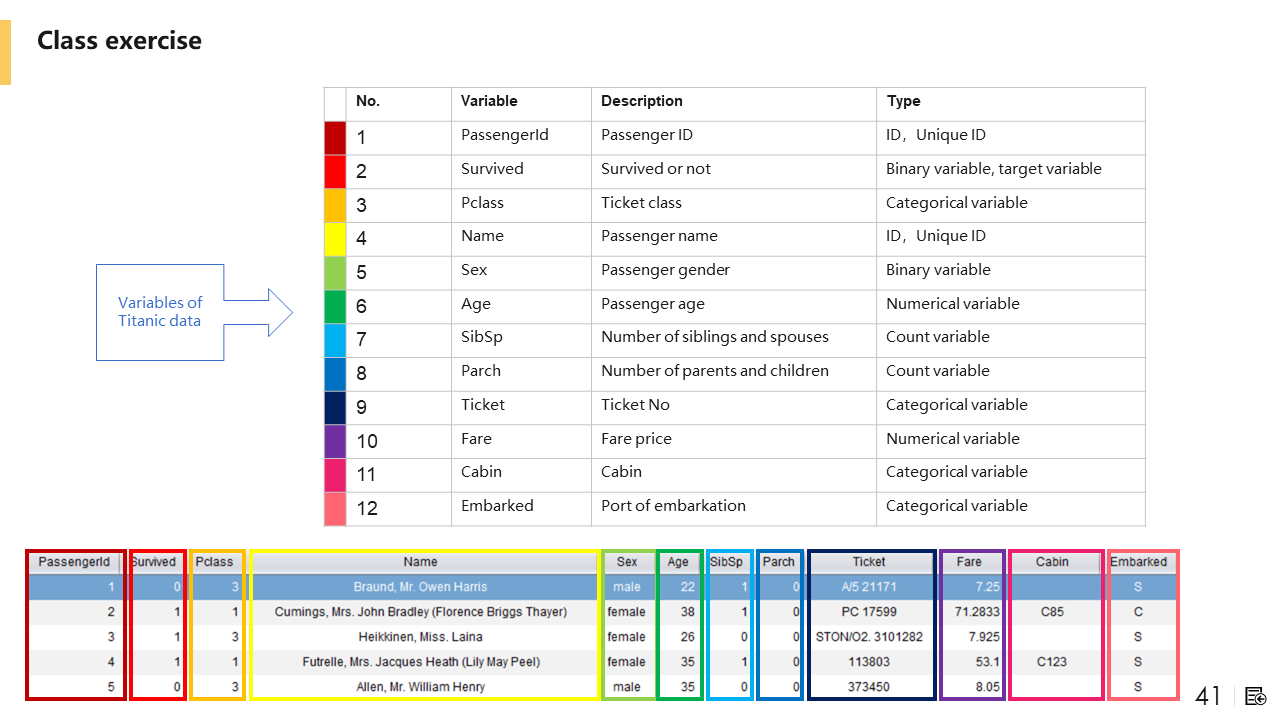Click the 'Port of embarkation' description cell
Viewport: 1280px width, 720px height.
673,506
